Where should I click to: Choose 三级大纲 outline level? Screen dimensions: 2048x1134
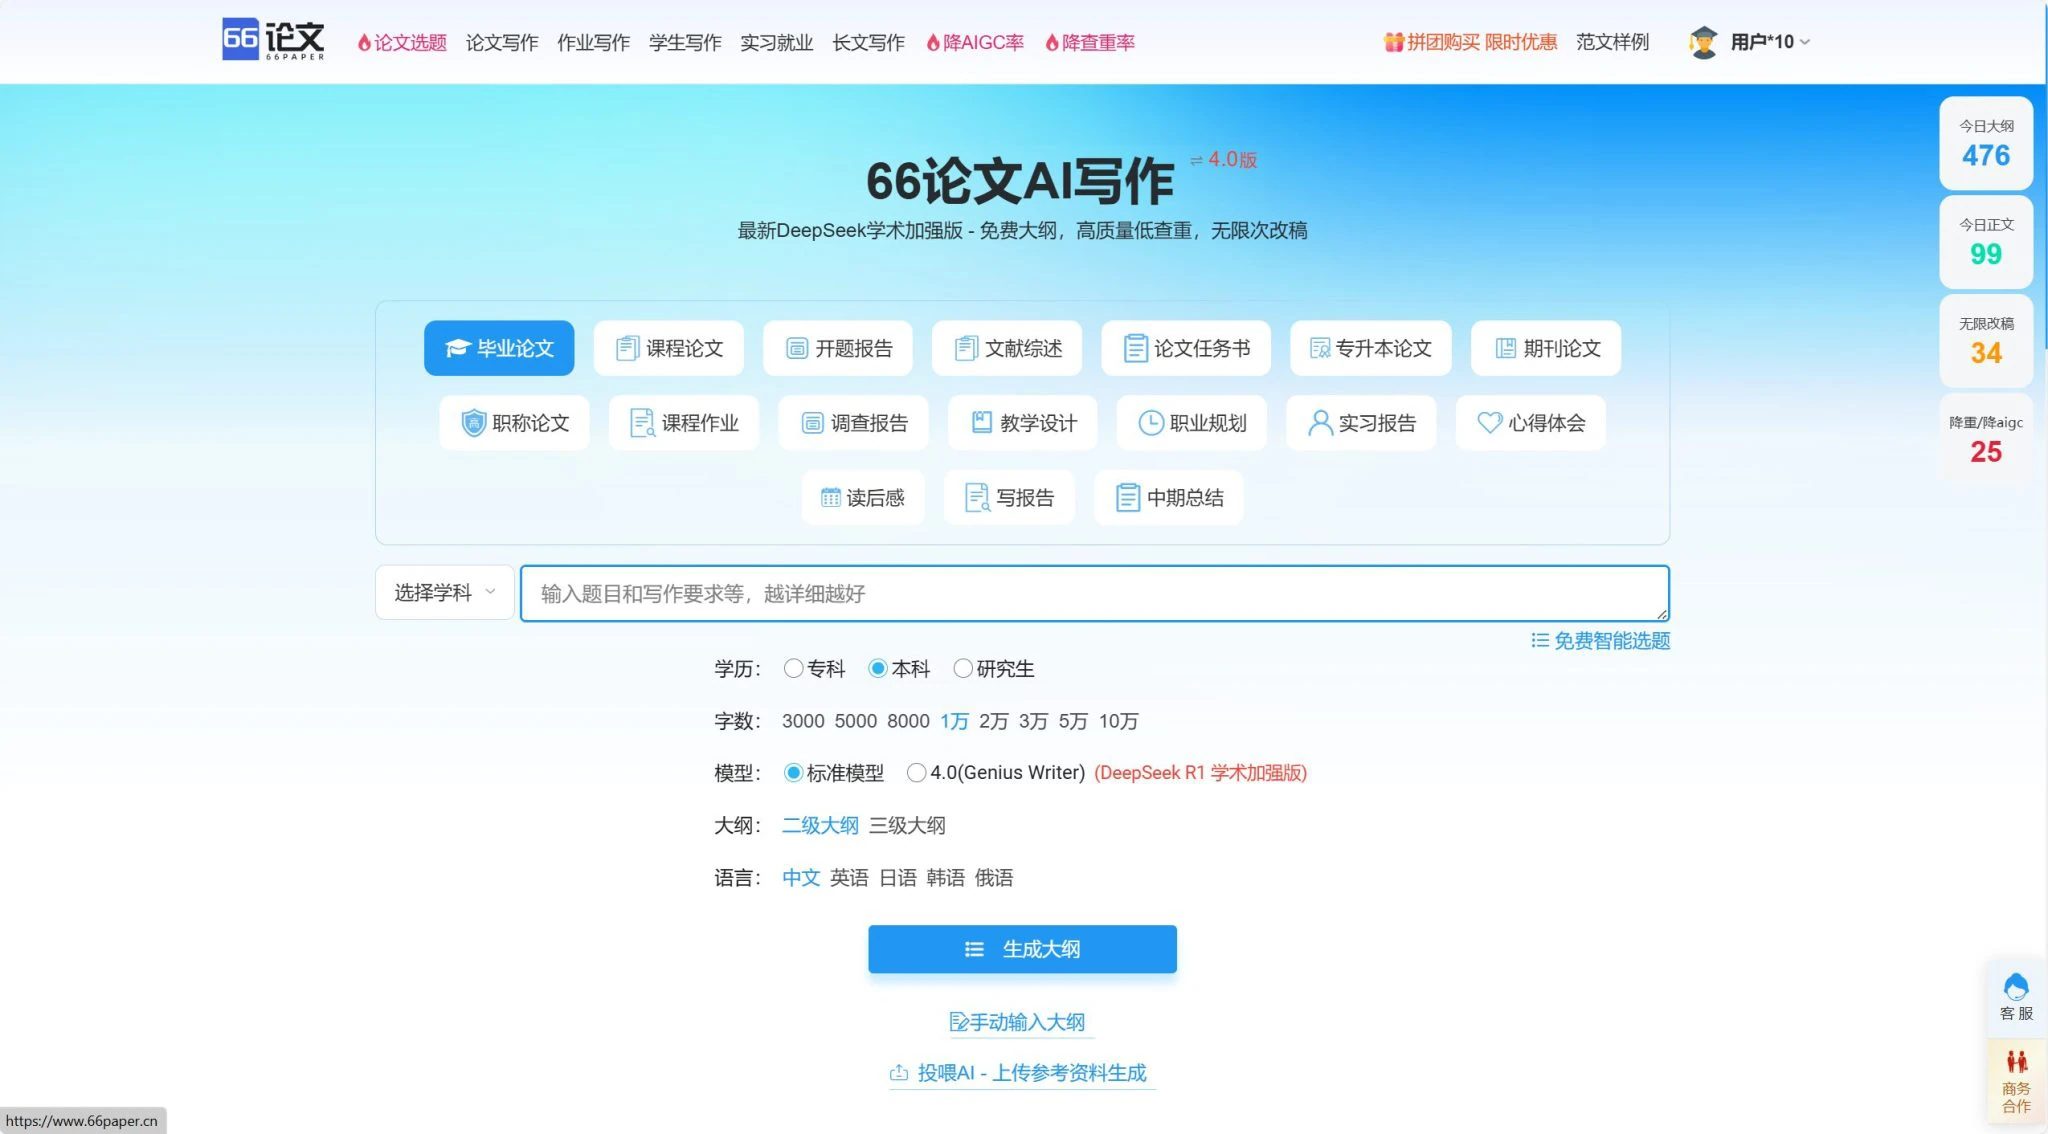pyautogui.click(x=906, y=825)
